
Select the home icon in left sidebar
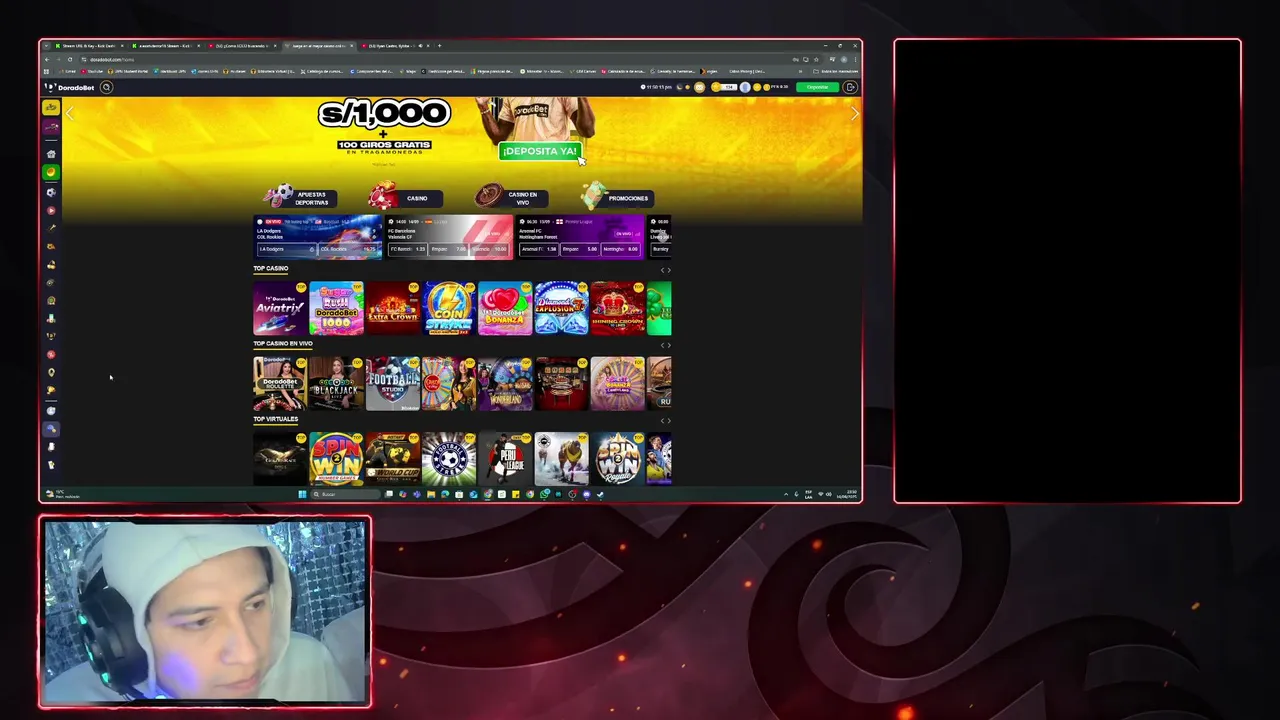pyautogui.click(x=51, y=154)
